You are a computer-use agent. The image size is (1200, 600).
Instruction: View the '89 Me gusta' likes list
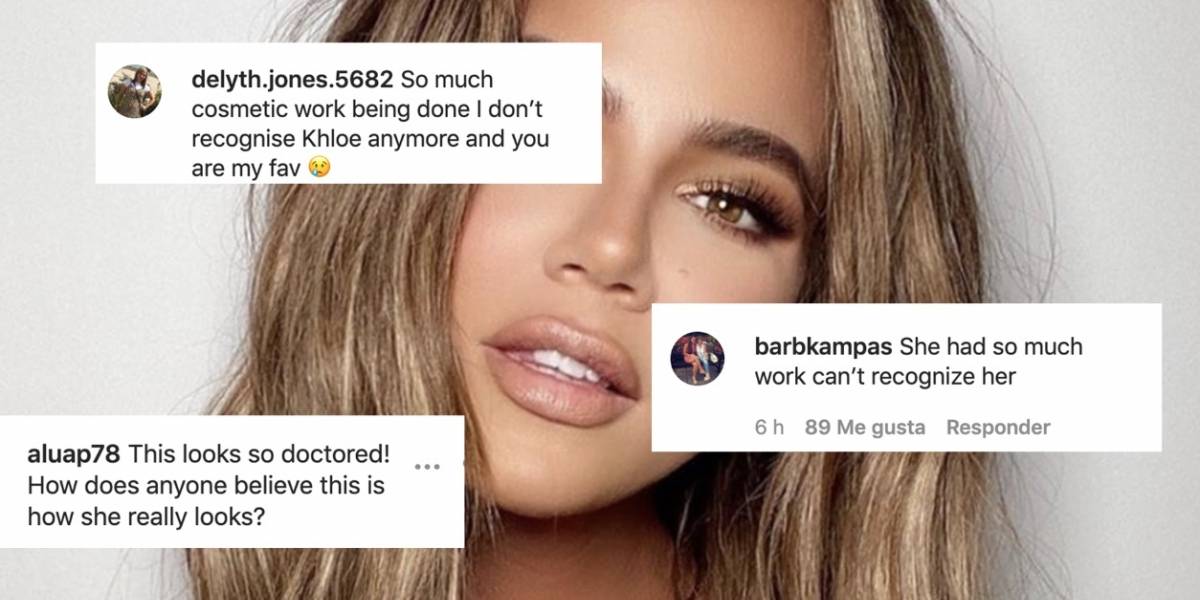click(865, 427)
